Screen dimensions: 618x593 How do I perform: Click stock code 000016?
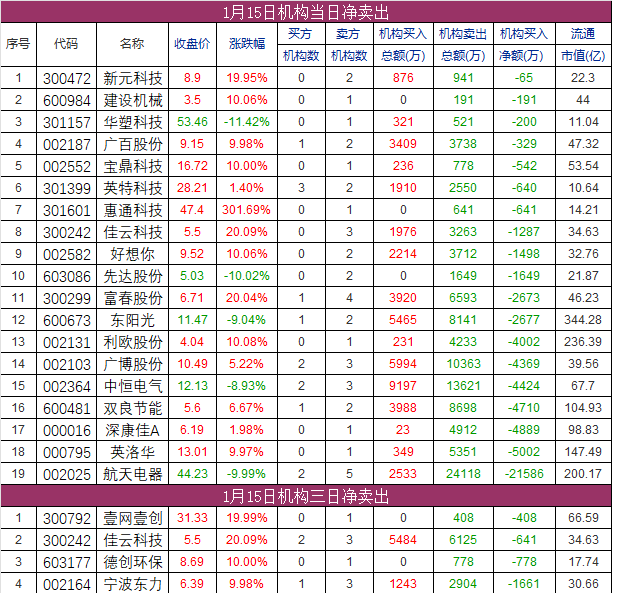pos(67,431)
